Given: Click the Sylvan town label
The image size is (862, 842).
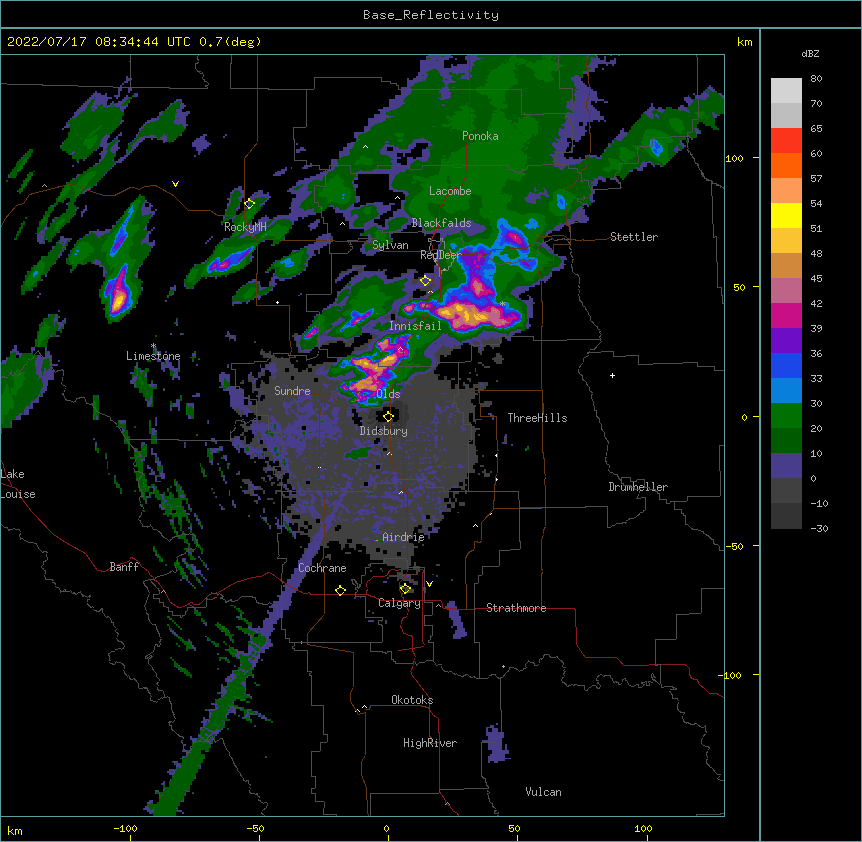Looking at the screenshot, I should pos(390,245).
